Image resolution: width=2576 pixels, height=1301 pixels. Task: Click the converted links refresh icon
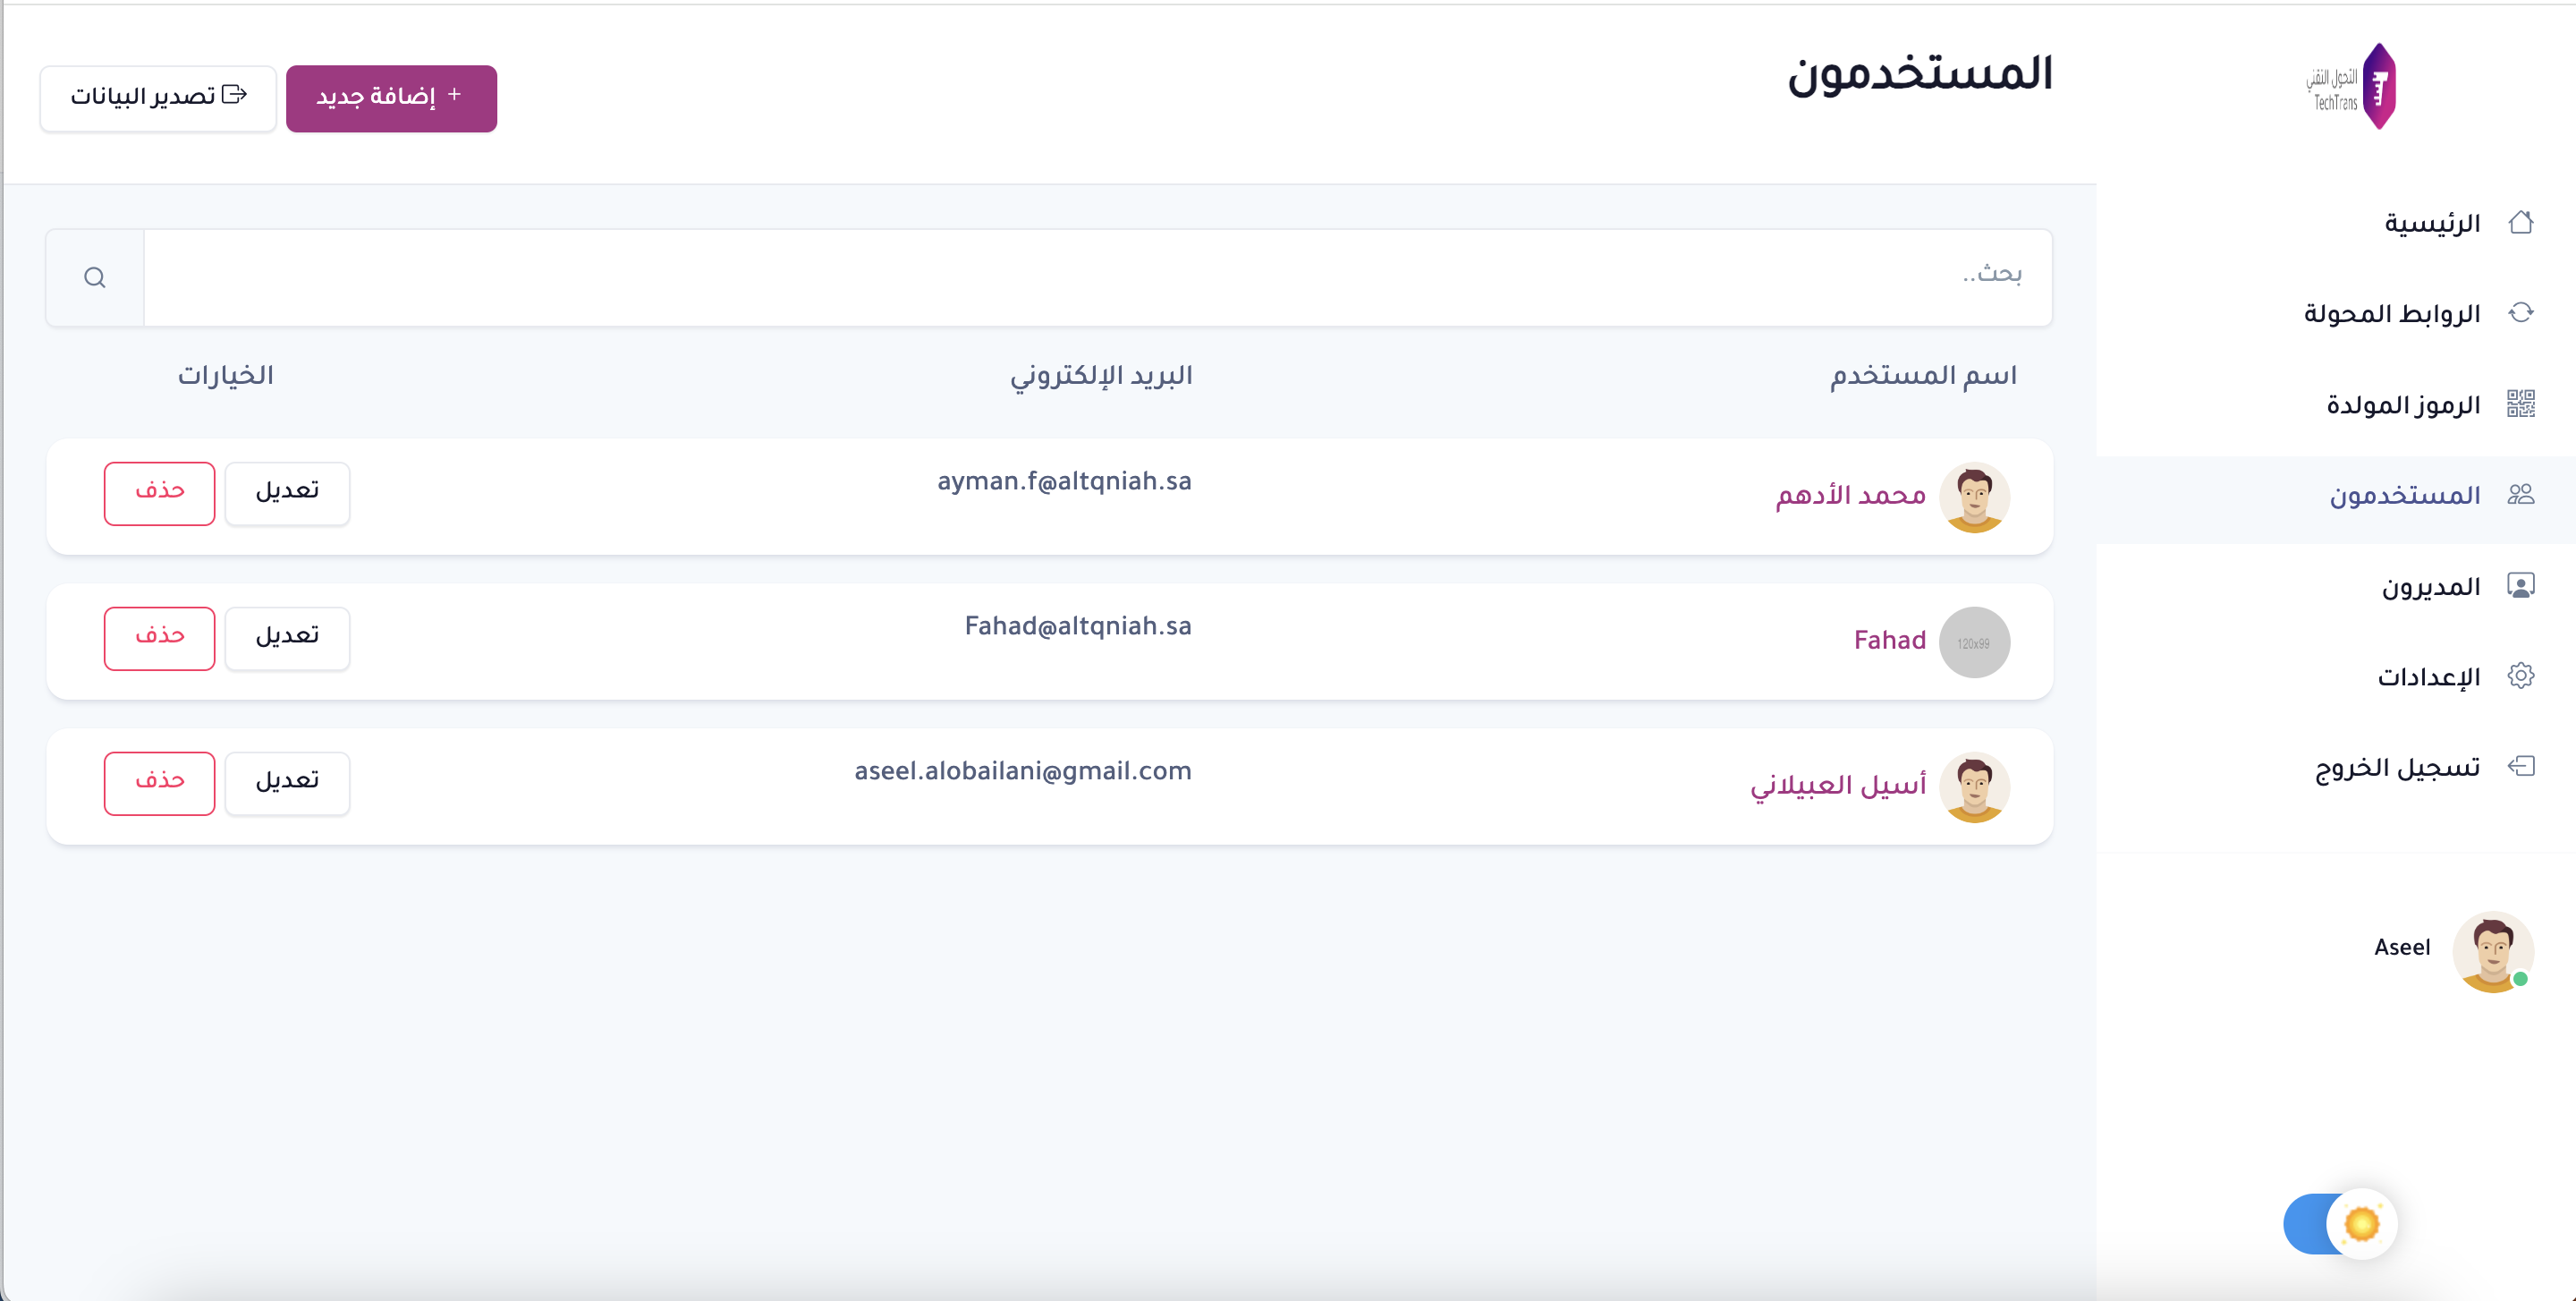(x=2520, y=313)
